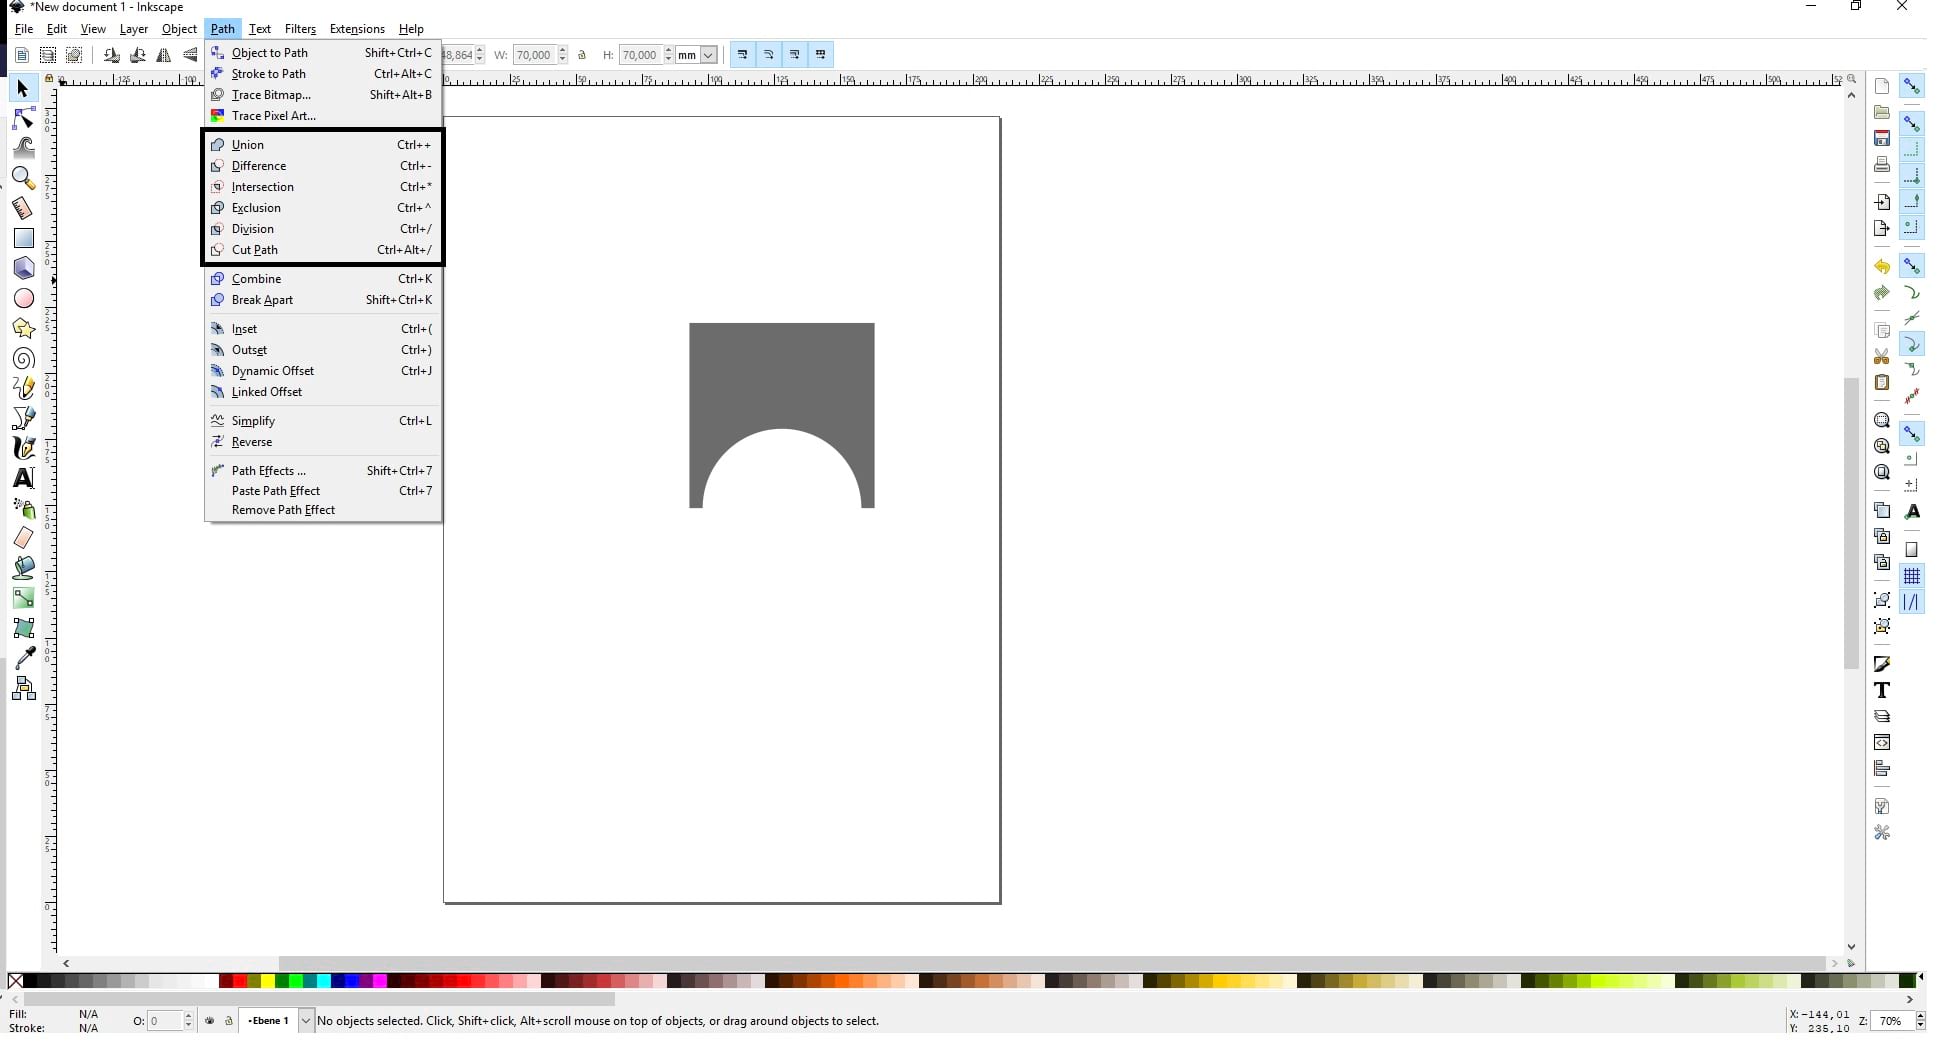The width and height of the screenshot is (1940, 1044).
Task: Click the Rotate 90° clockwise icon
Action: click(x=137, y=55)
